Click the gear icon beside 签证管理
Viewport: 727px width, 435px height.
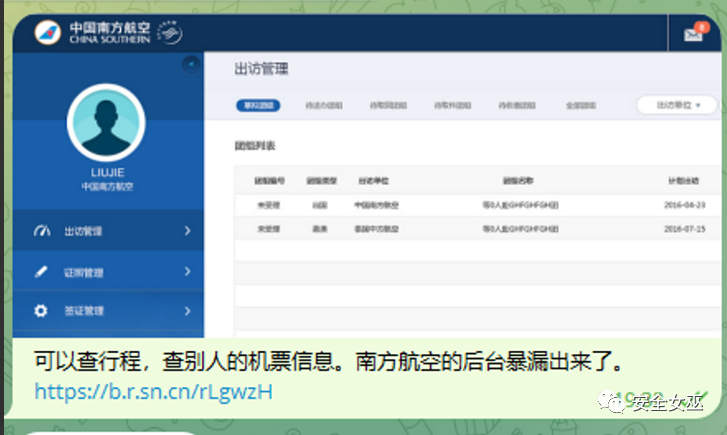tap(41, 310)
